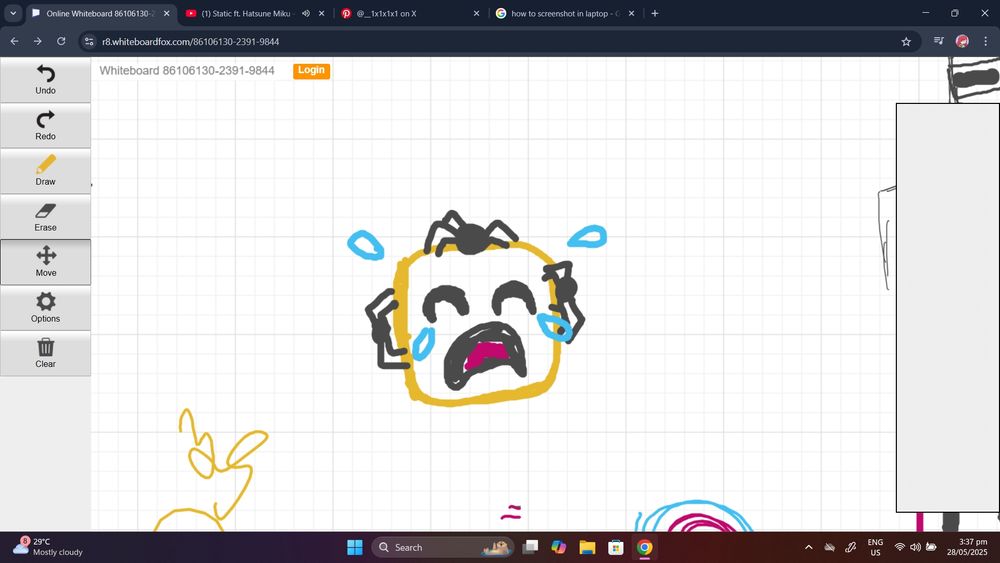Close the @_1x1x1x1 on X tab

pos(476,13)
